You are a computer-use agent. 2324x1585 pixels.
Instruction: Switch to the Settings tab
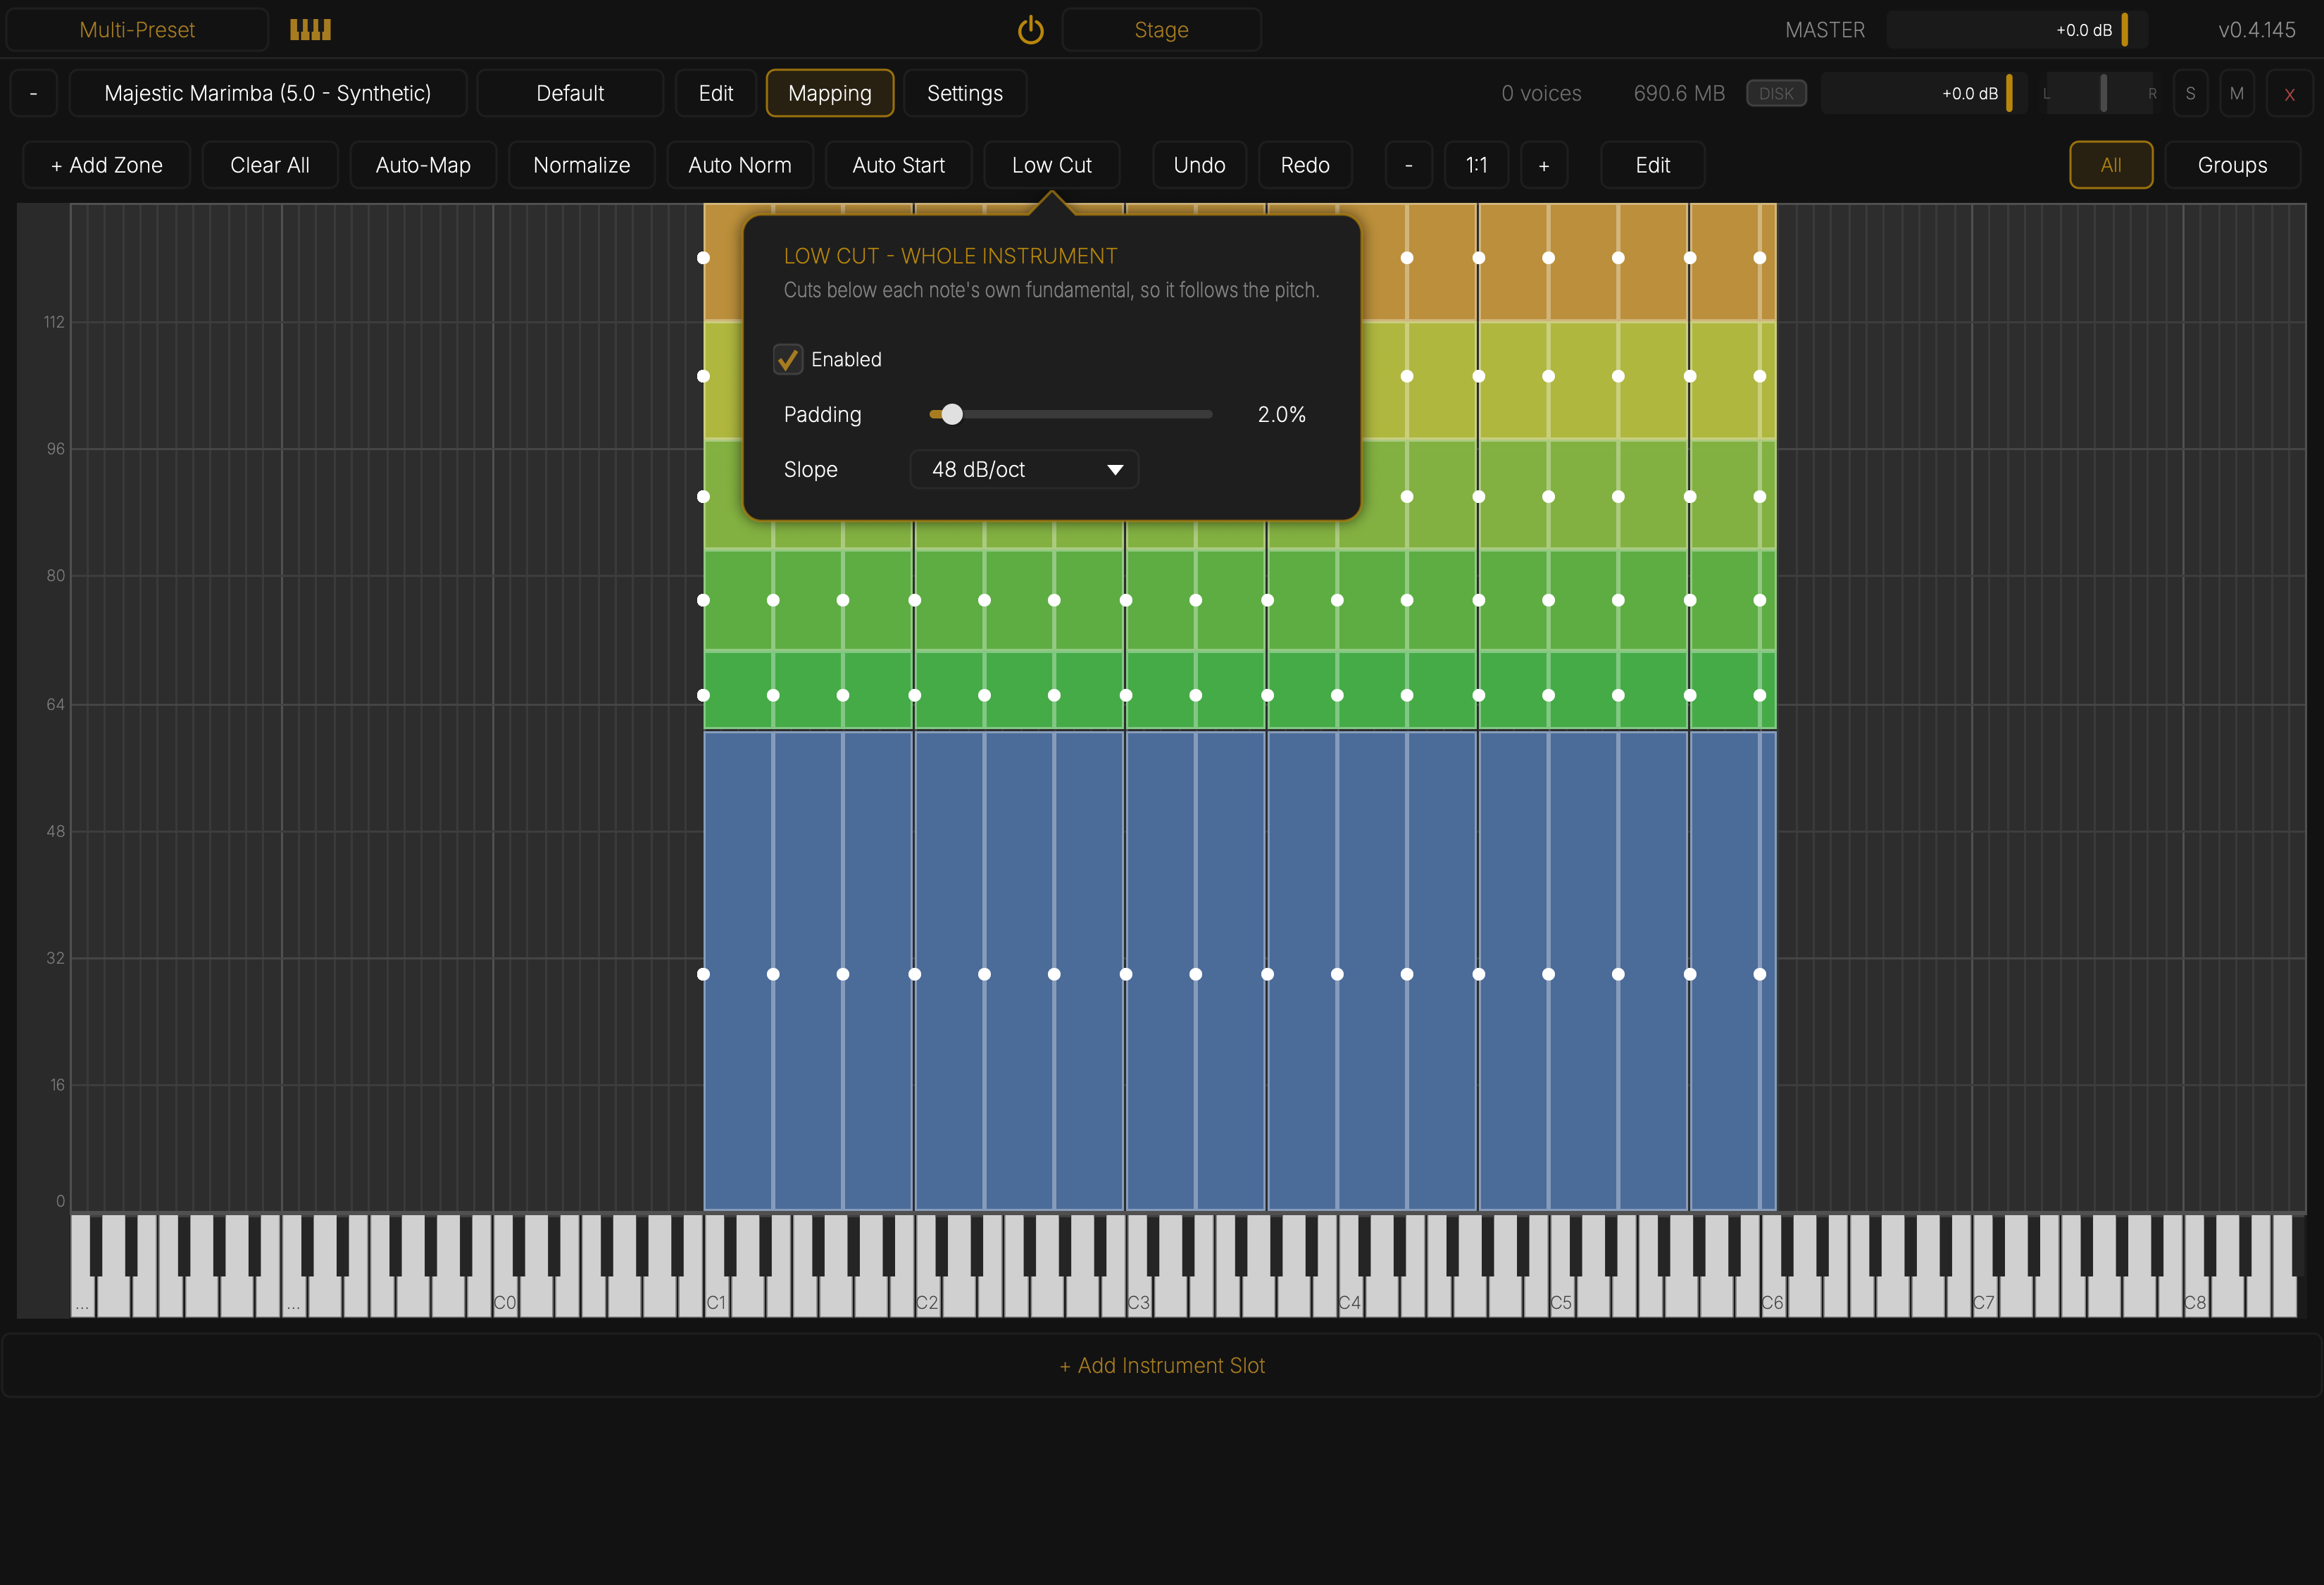[x=965, y=93]
